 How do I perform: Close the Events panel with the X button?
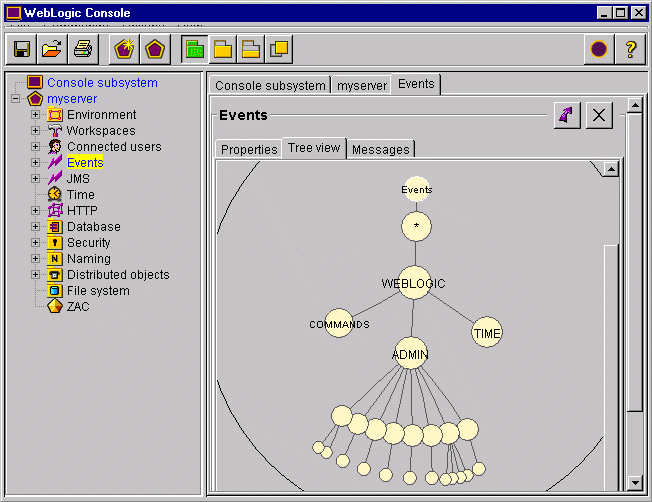click(599, 115)
